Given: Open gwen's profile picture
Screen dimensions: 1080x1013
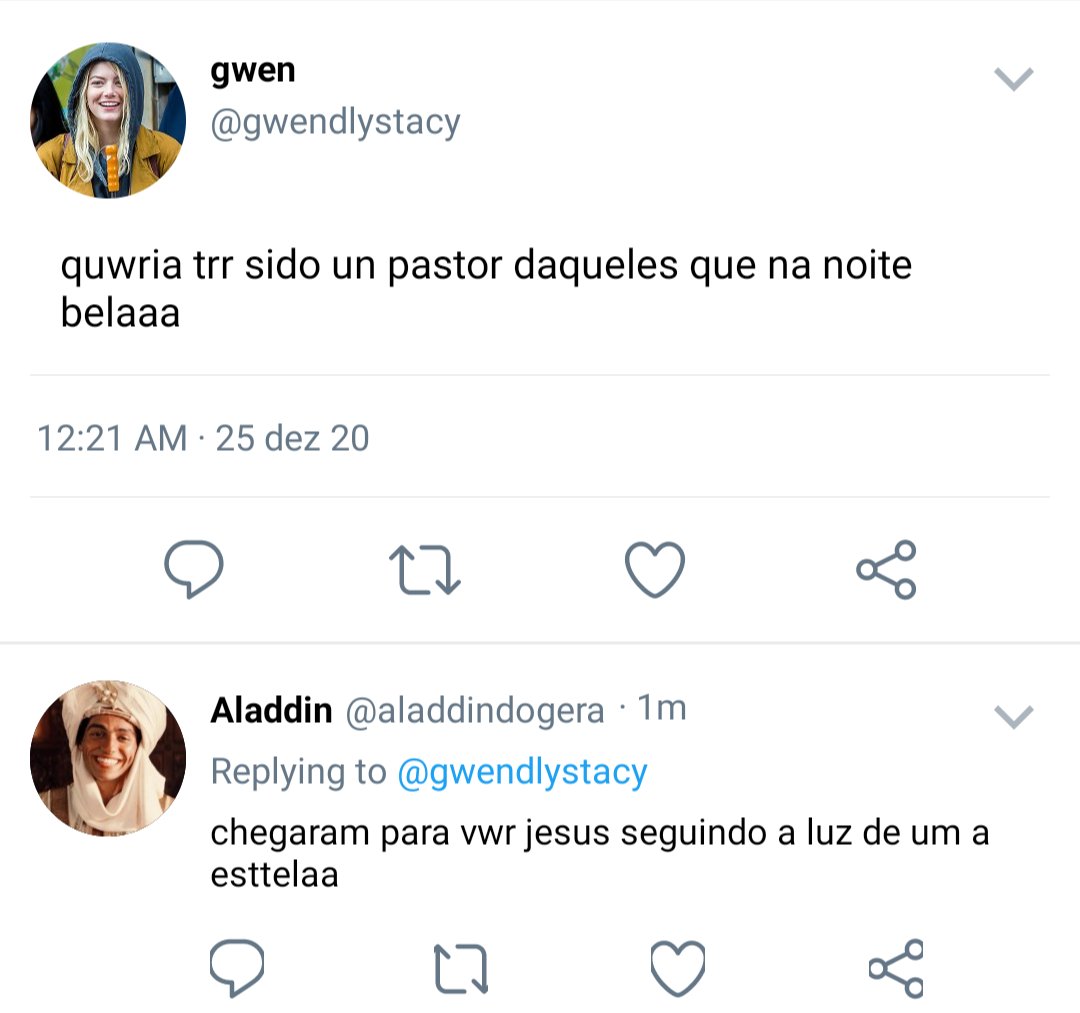Looking at the screenshot, I should tap(108, 121).
